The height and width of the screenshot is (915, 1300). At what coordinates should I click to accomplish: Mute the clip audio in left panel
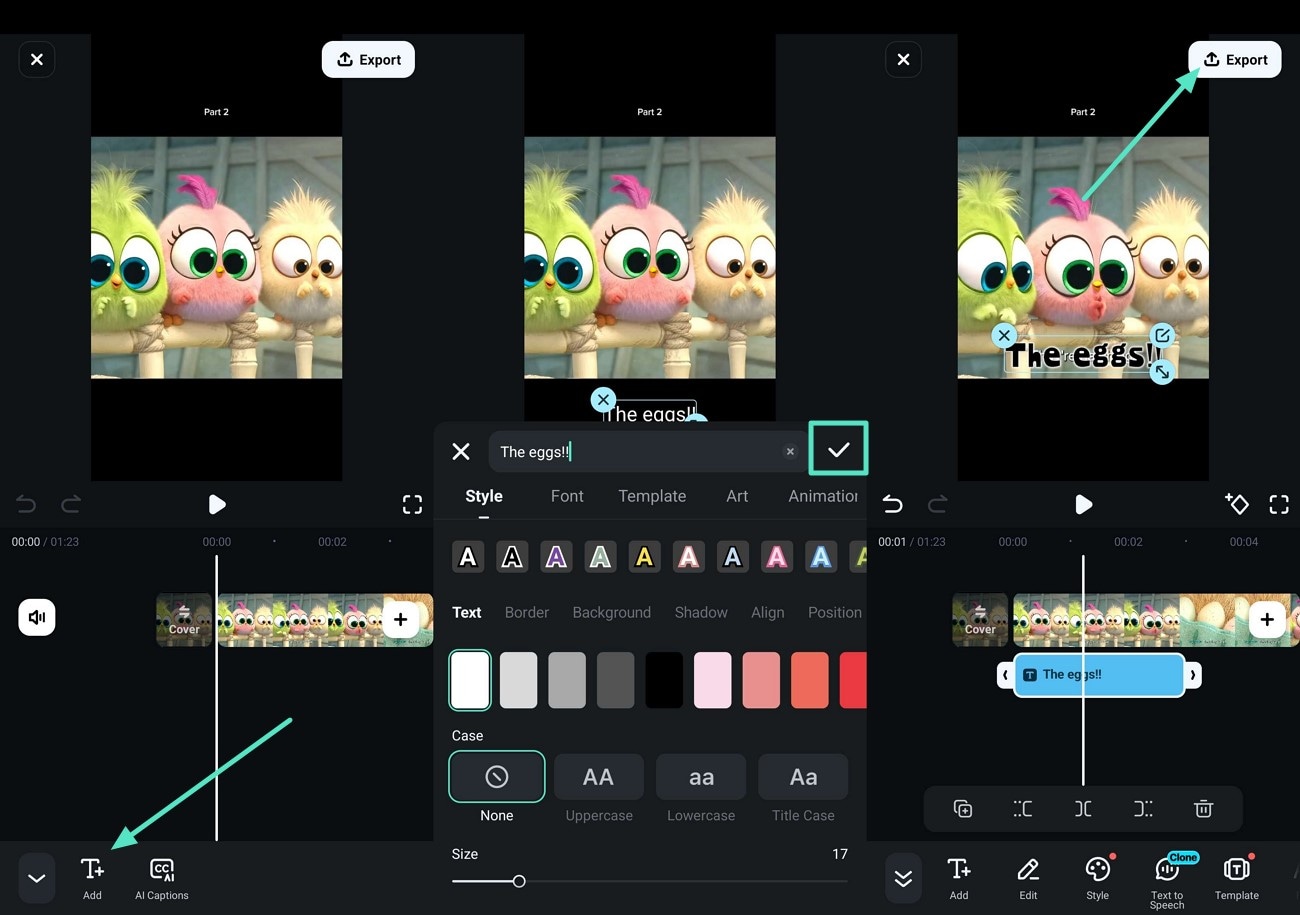[x=37, y=617]
